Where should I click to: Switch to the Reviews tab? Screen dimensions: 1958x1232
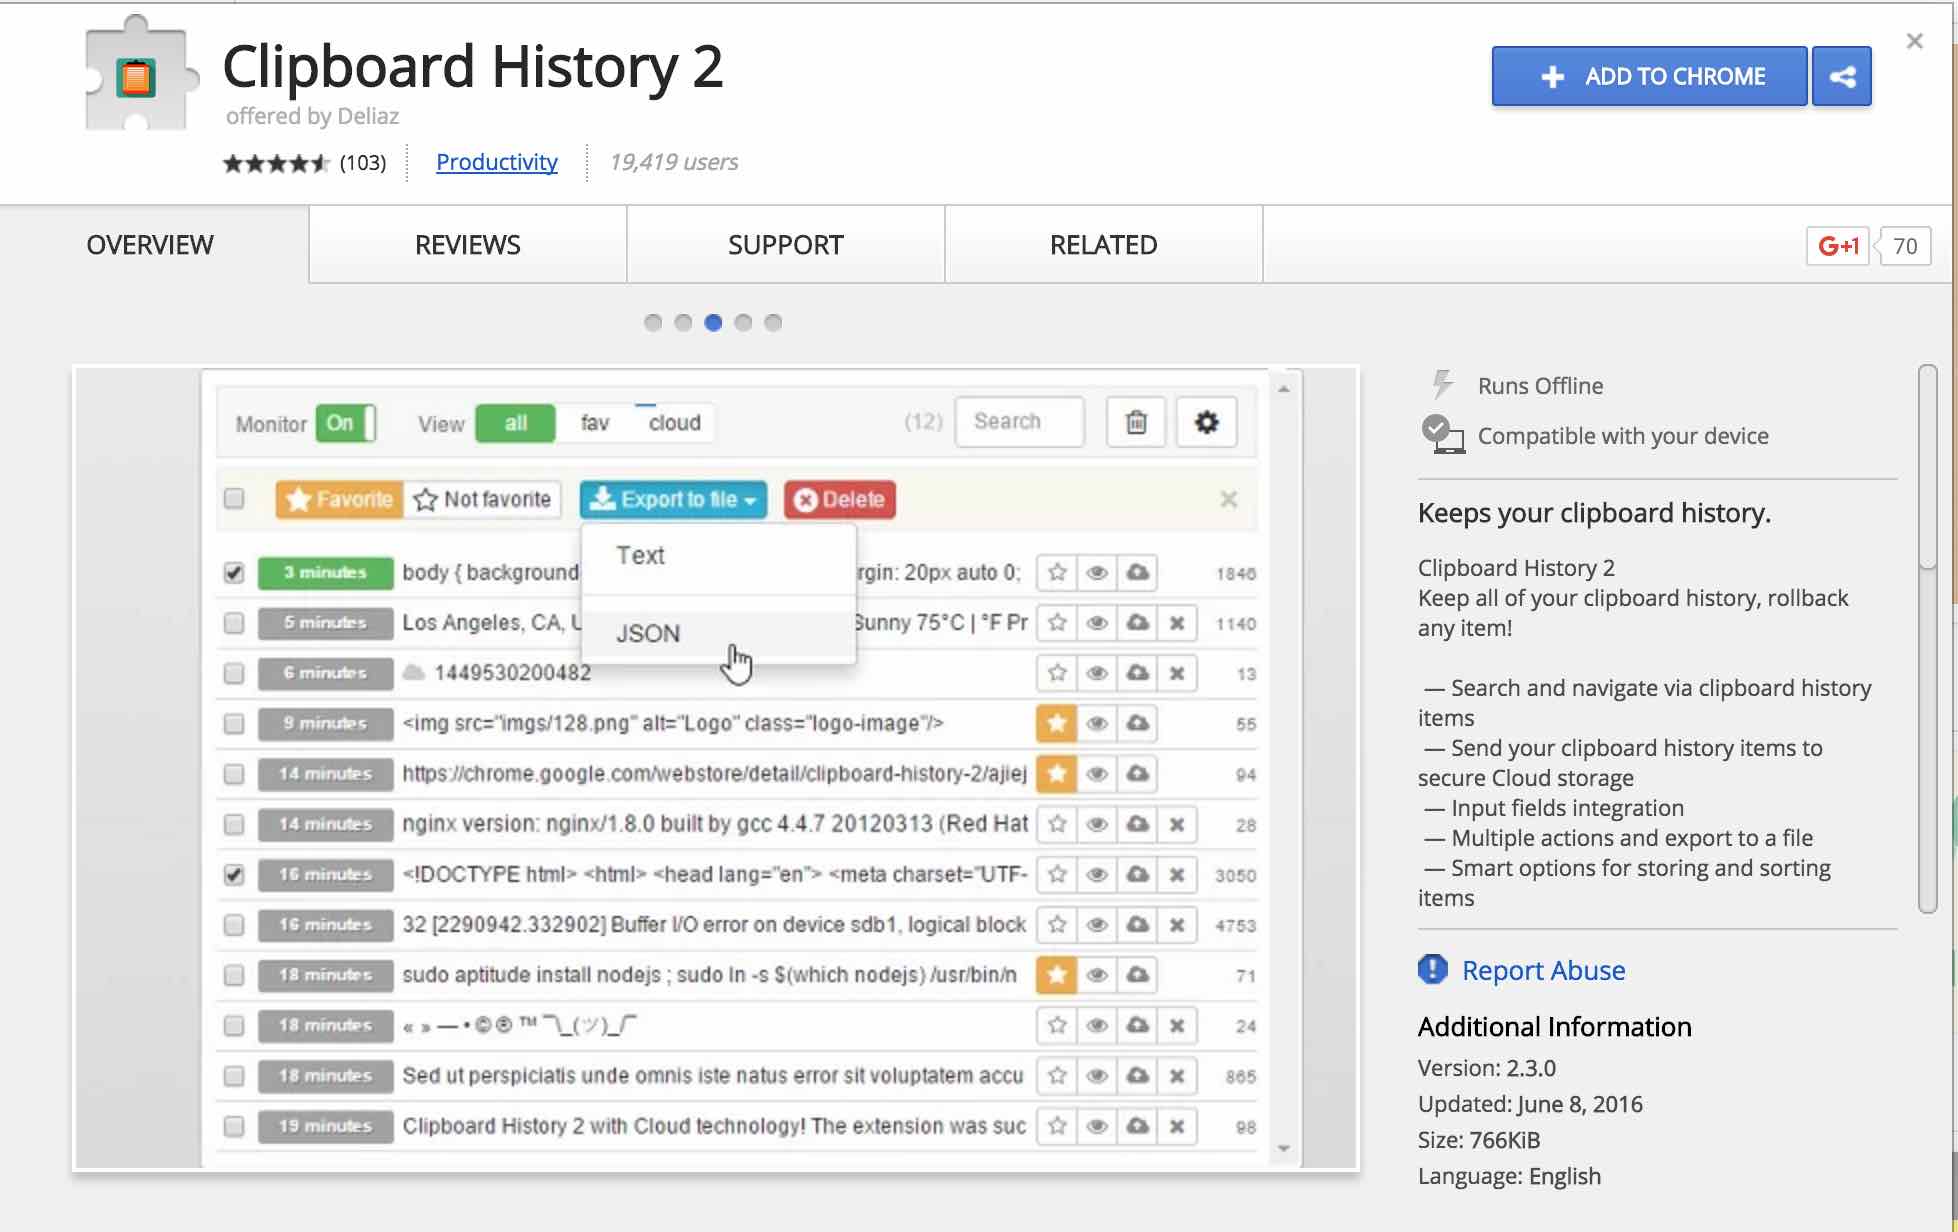click(x=467, y=244)
